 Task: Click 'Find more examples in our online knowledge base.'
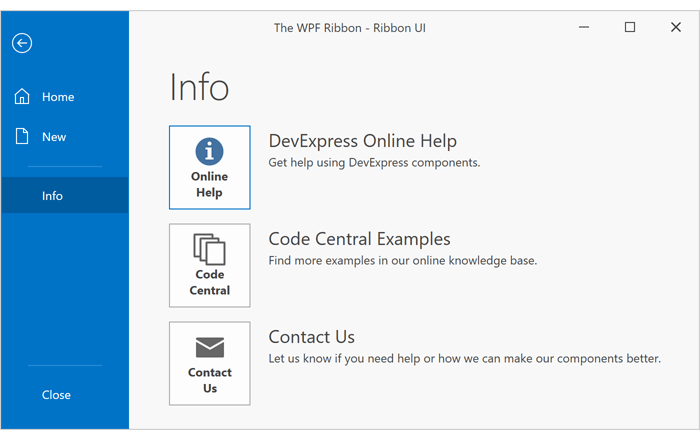tap(403, 261)
